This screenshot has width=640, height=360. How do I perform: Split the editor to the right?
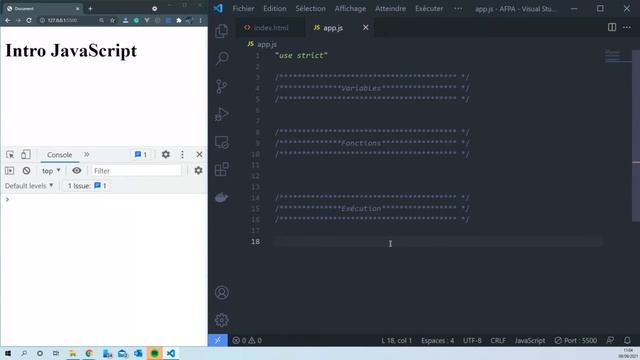611,27
